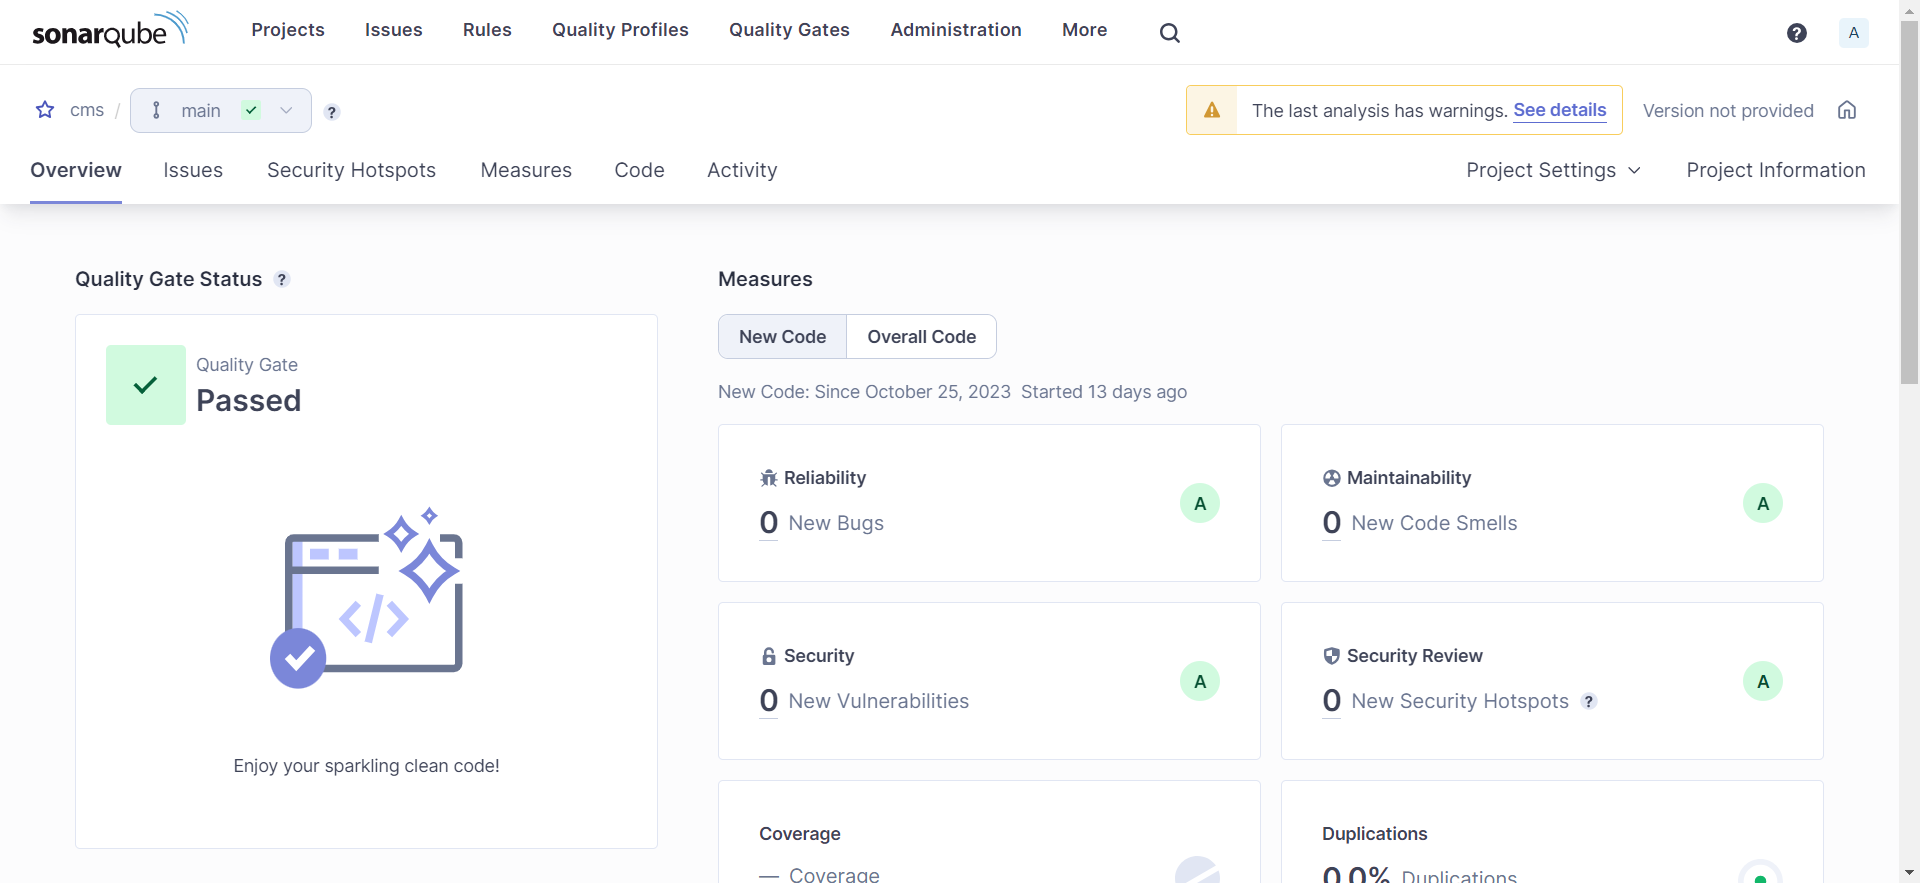Screen dimensions: 1920x883
Task: Click the SonarQube logo
Action: click(x=110, y=30)
